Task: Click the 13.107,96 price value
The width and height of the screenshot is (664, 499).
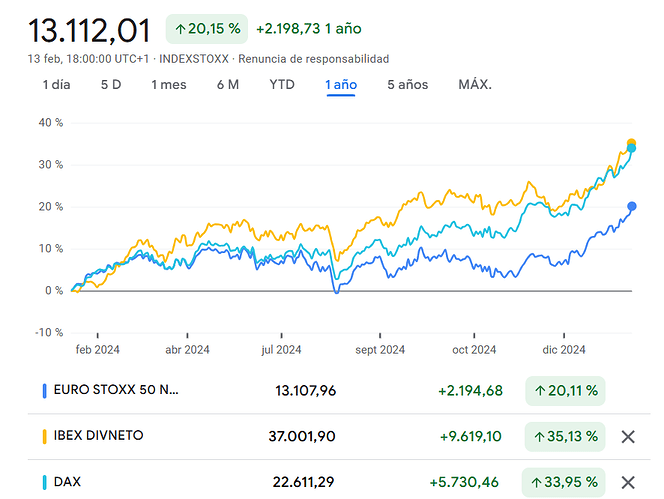Action: [305, 391]
